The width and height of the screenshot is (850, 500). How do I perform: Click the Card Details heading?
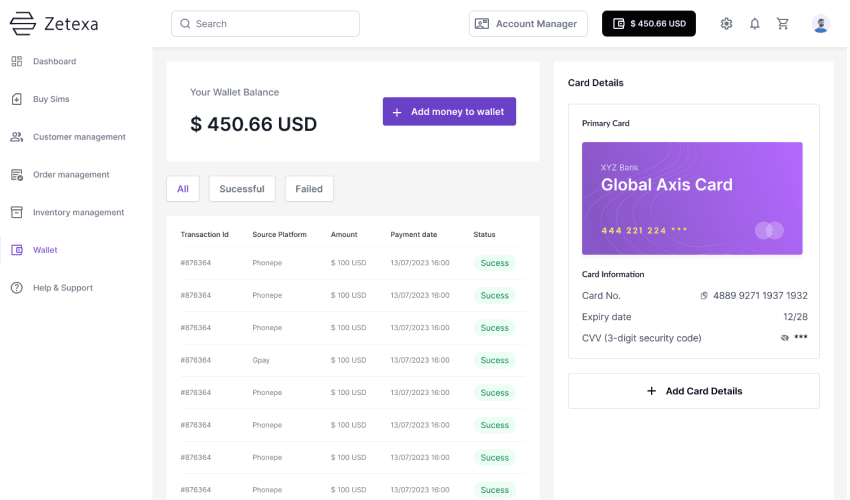(x=595, y=82)
